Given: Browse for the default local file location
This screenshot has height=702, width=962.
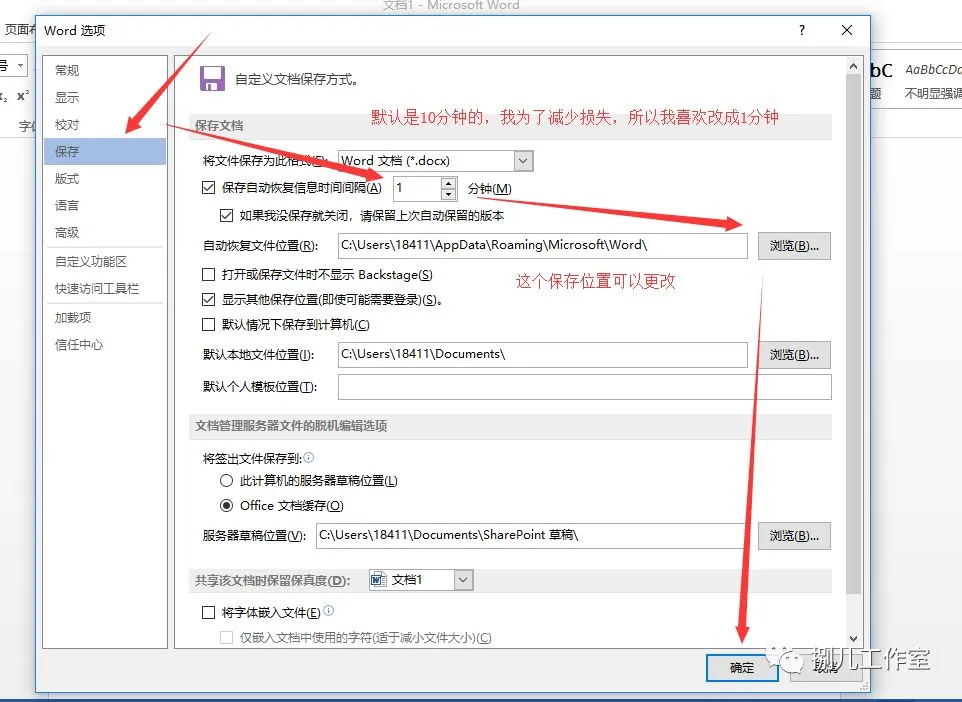Looking at the screenshot, I should pyautogui.click(x=794, y=355).
